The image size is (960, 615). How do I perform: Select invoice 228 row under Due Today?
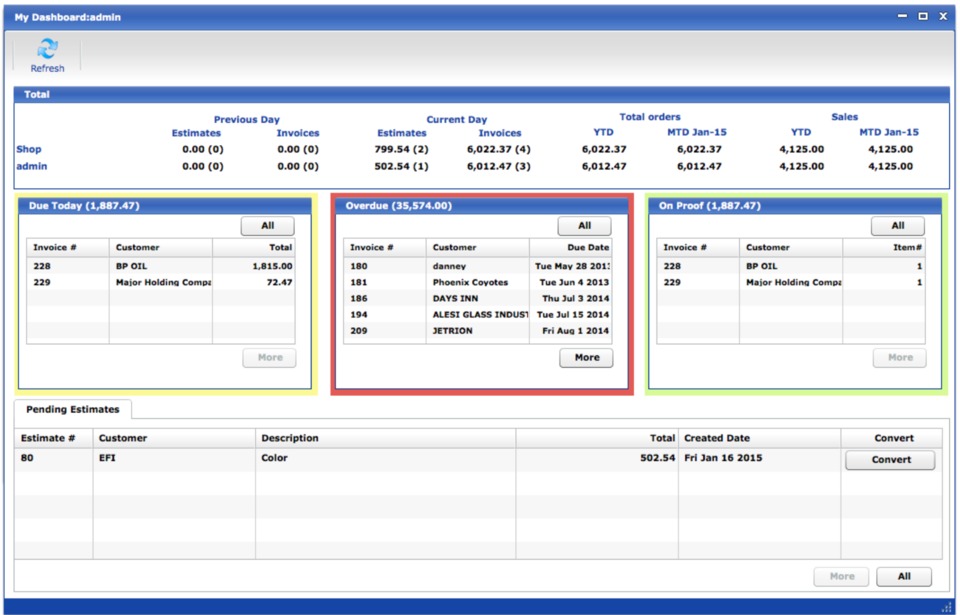click(x=161, y=266)
